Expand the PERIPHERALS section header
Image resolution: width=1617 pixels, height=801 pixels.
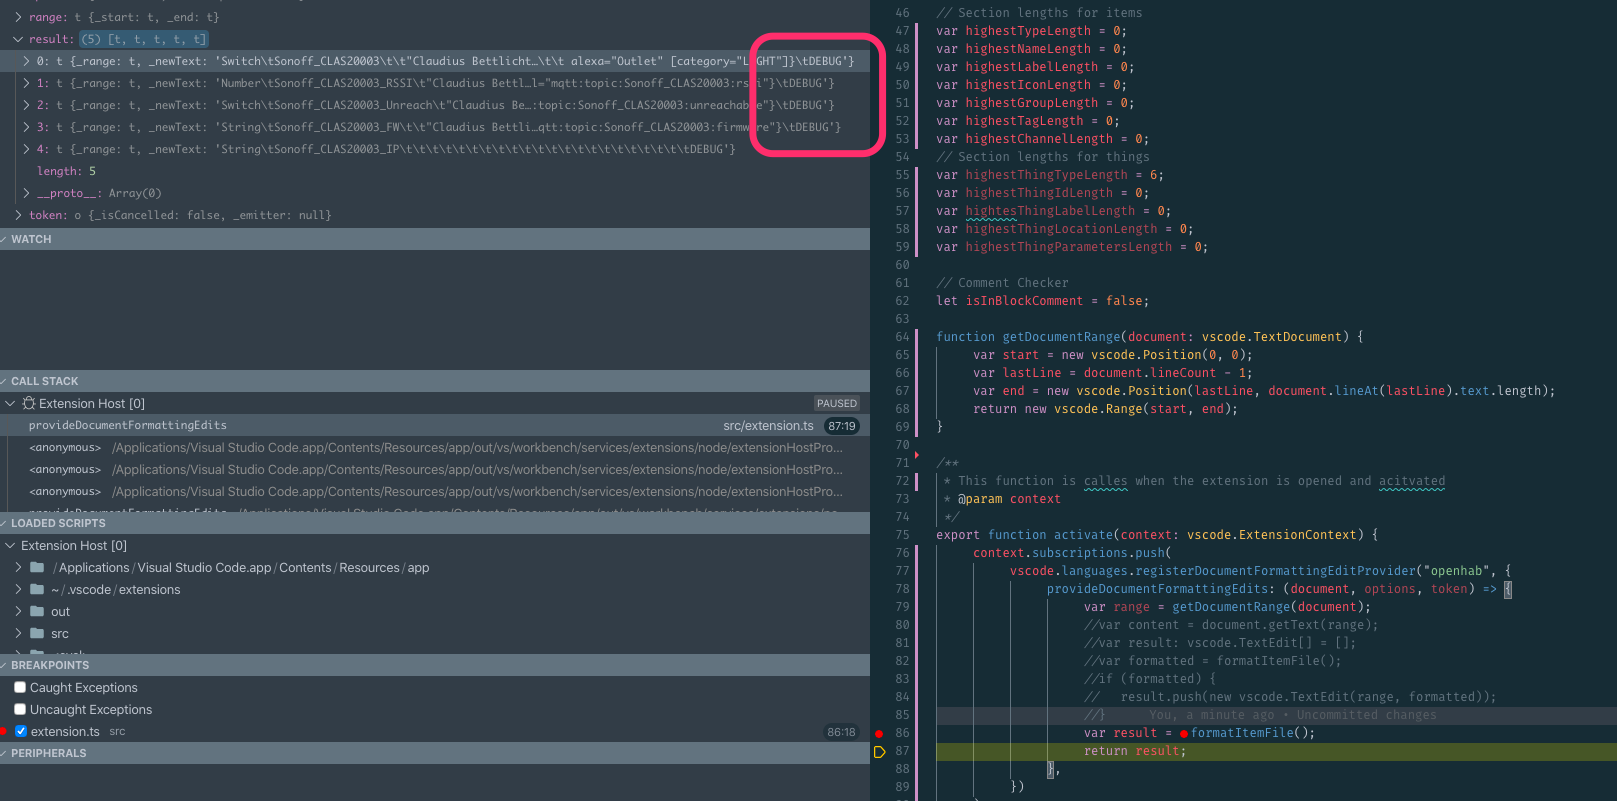435,753
